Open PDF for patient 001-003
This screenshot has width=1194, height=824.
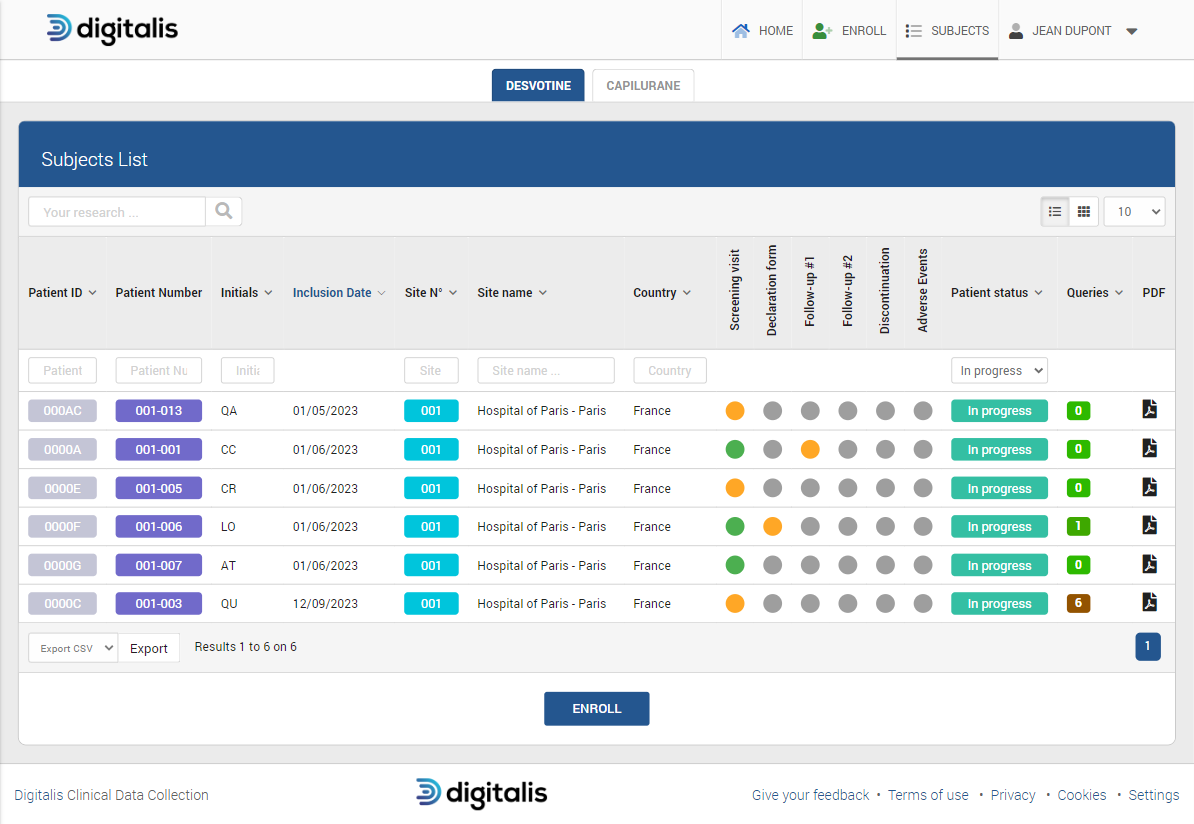pos(1150,603)
